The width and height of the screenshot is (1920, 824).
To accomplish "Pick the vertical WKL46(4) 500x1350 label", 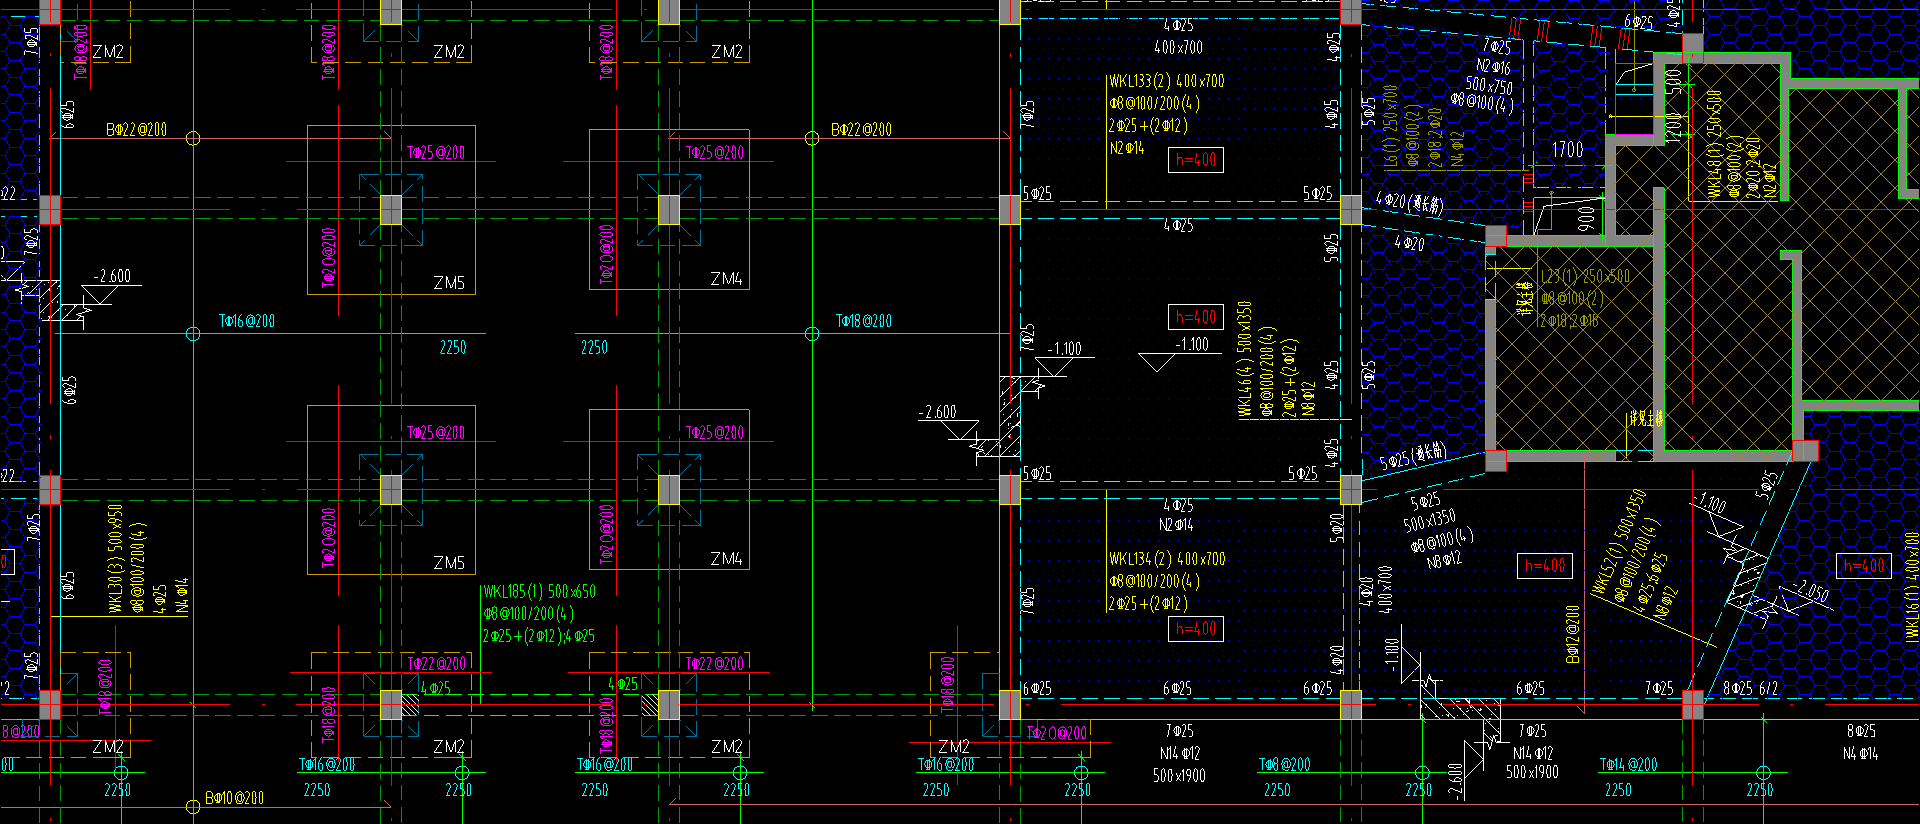I will (x=1245, y=360).
